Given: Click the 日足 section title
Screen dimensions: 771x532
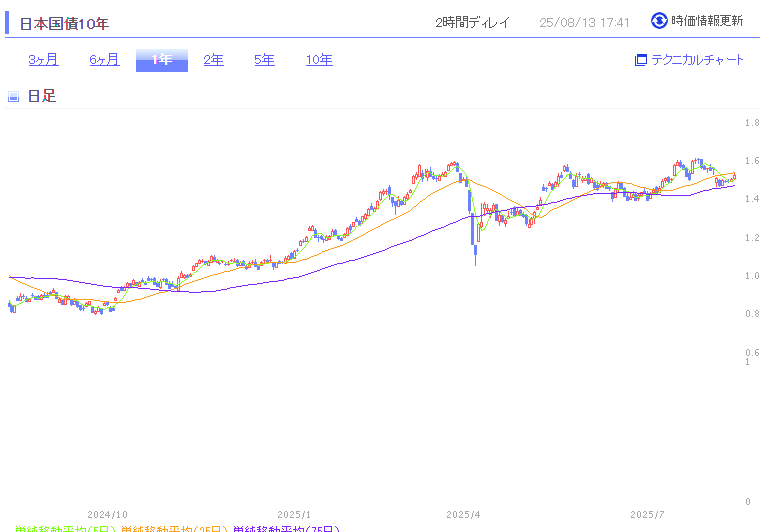Looking at the screenshot, I should 42,96.
